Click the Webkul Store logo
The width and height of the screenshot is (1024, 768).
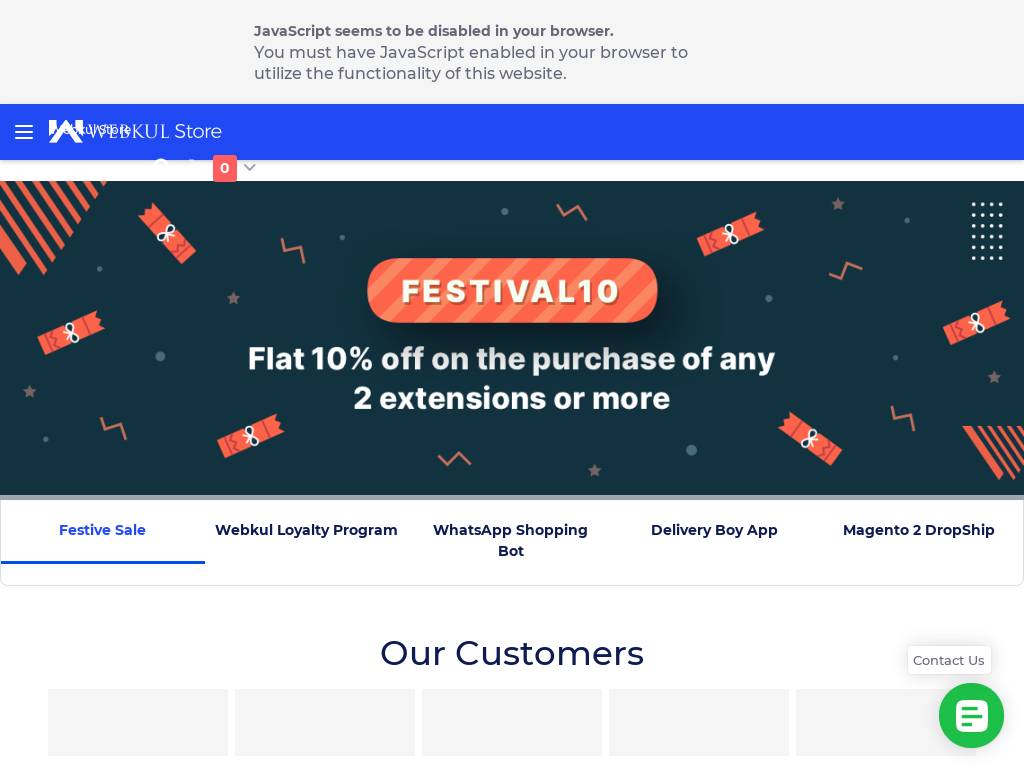click(136, 131)
